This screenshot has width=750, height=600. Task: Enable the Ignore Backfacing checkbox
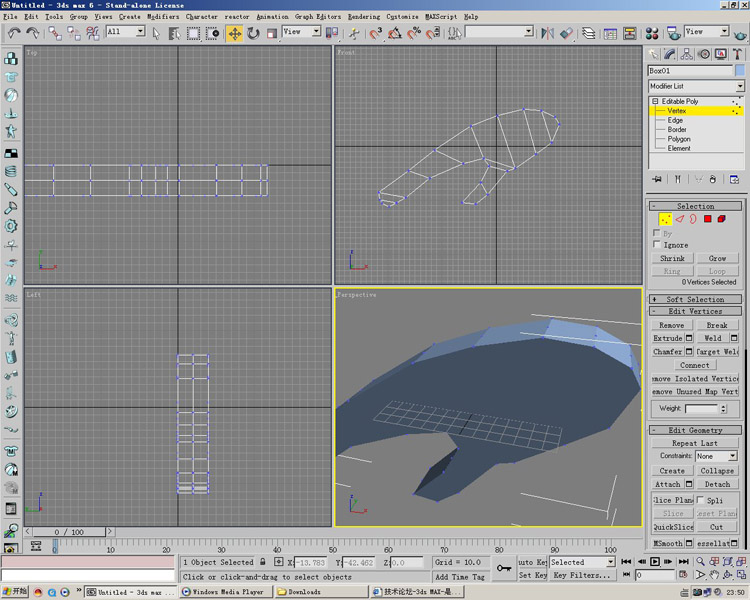tap(657, 244)
